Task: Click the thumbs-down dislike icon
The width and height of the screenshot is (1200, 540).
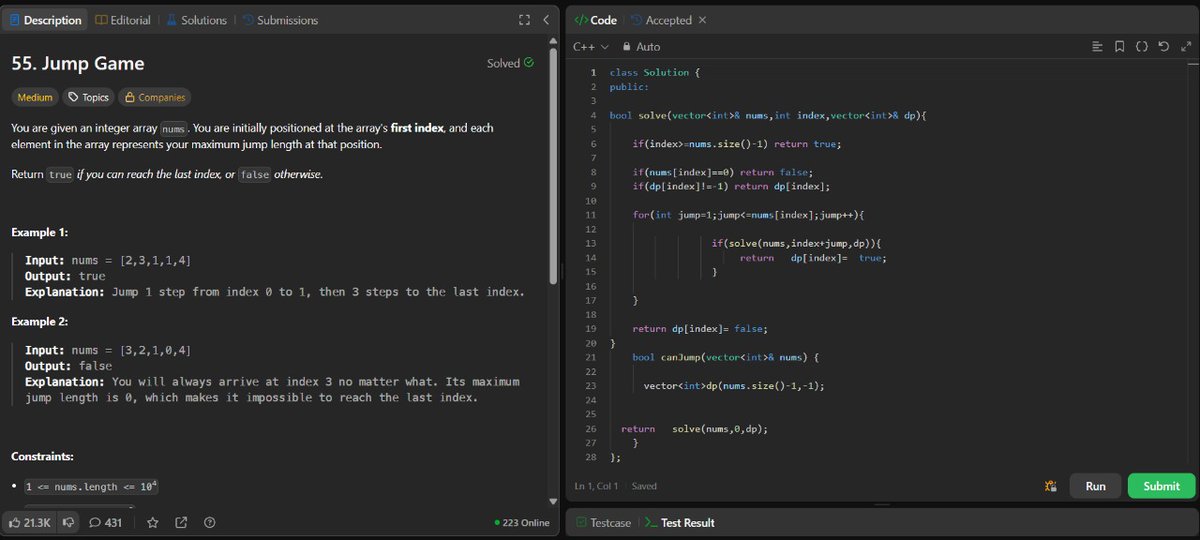Action: (x=69, y=522)
